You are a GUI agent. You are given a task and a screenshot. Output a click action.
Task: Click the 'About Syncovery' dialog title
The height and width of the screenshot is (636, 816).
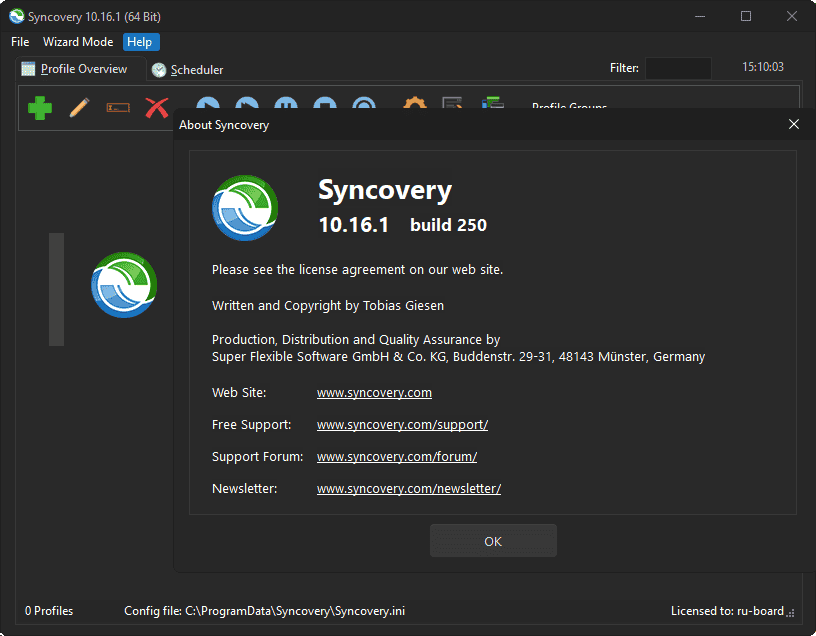pos(224,125)
